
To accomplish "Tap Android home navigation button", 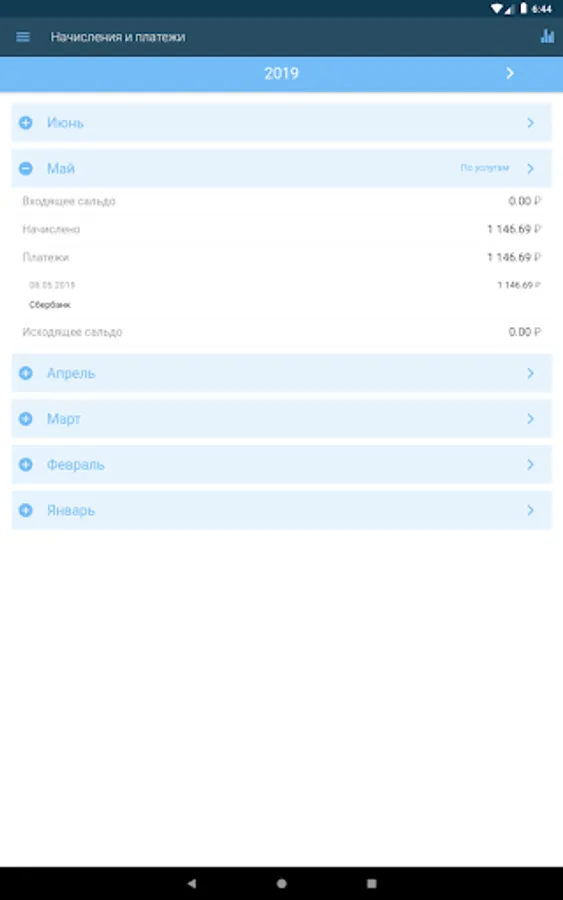I will 281,883.
